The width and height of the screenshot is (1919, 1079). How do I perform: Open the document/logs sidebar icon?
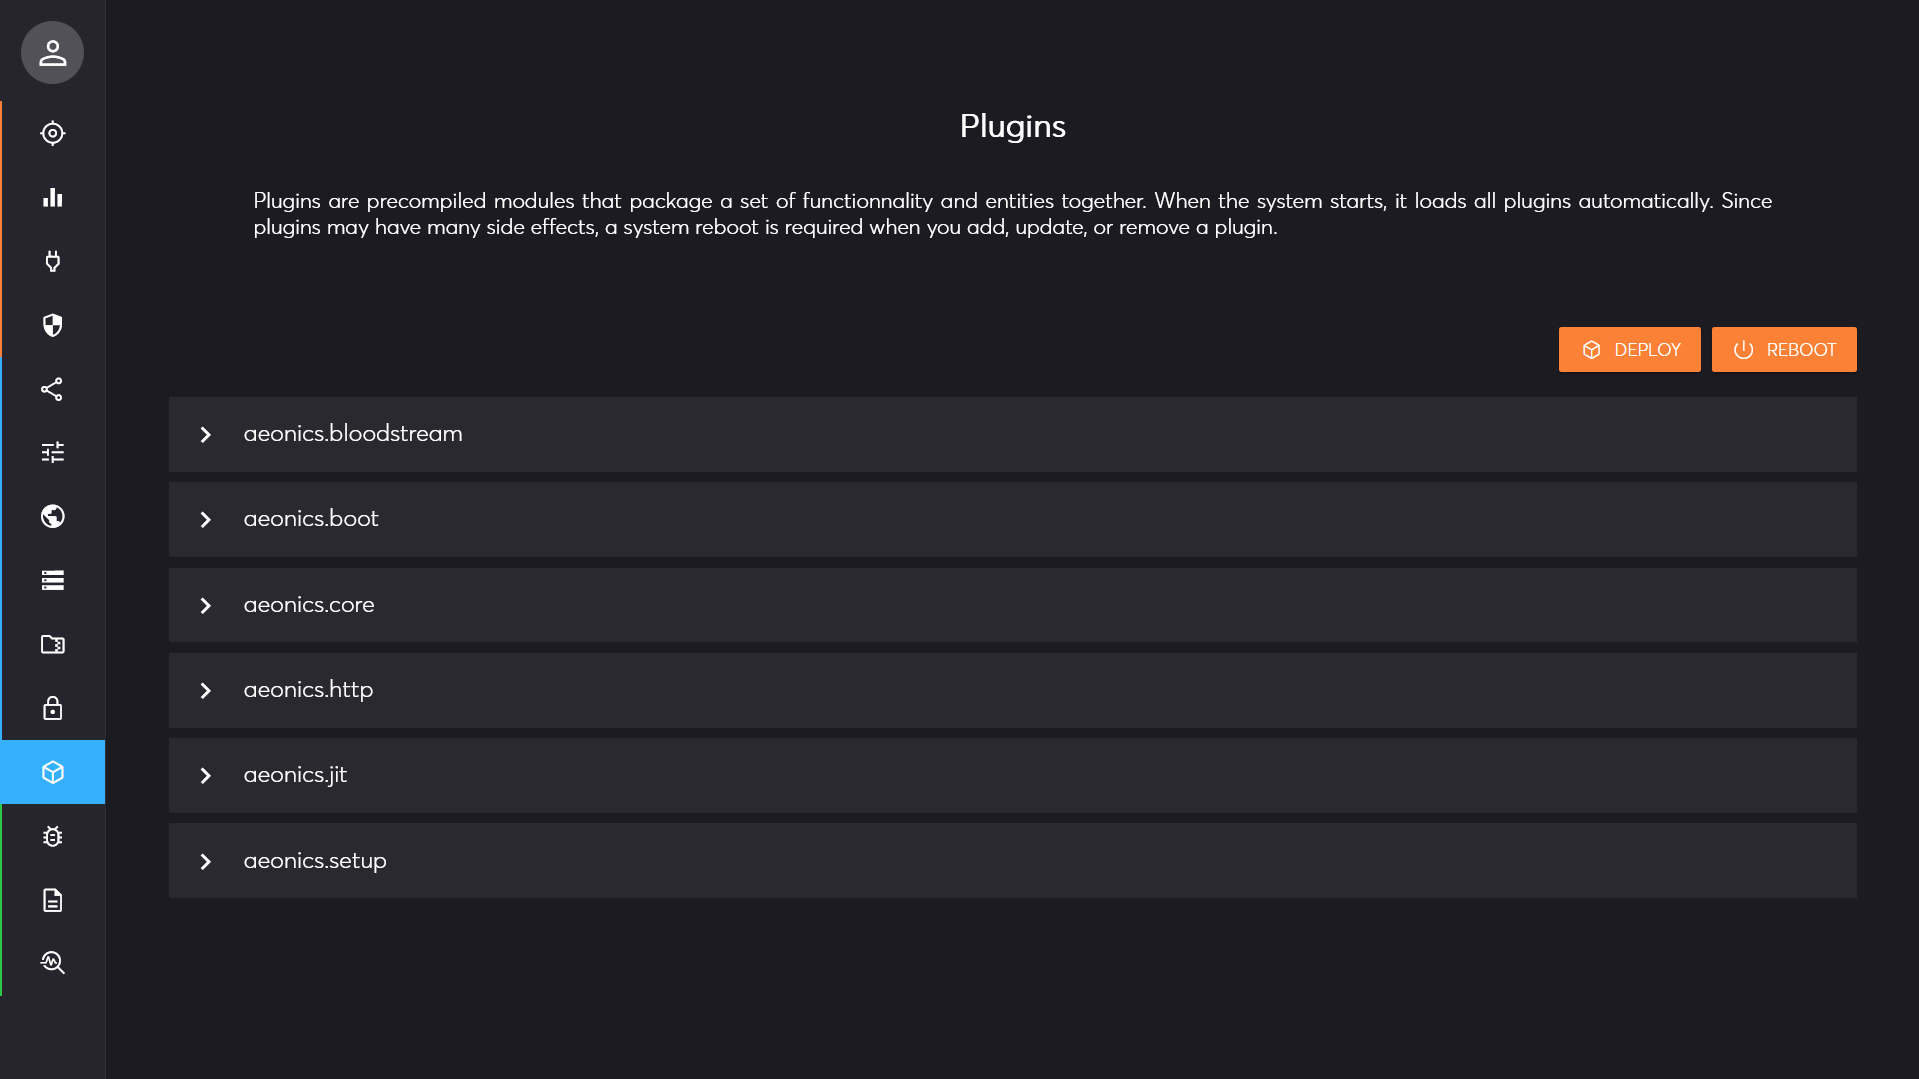[51, 901]
